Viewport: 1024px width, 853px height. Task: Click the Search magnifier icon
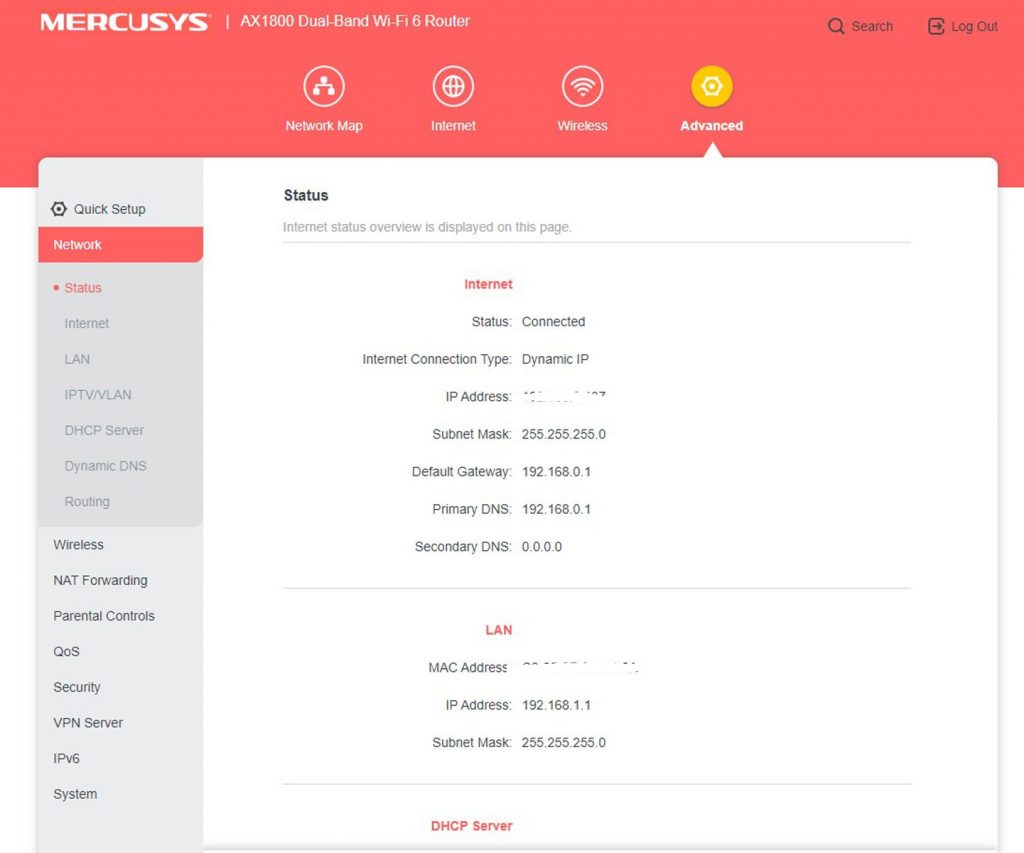(836, 26)
